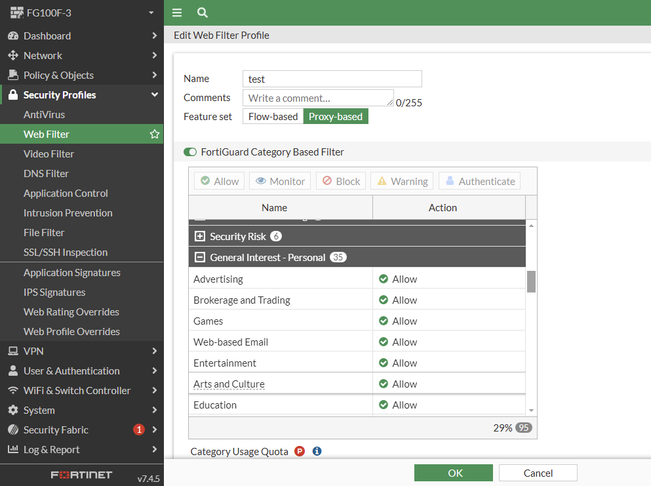Viewport: 651px width, 486px height.
Task: Click into the Comments text field
Action: (318, 98)
